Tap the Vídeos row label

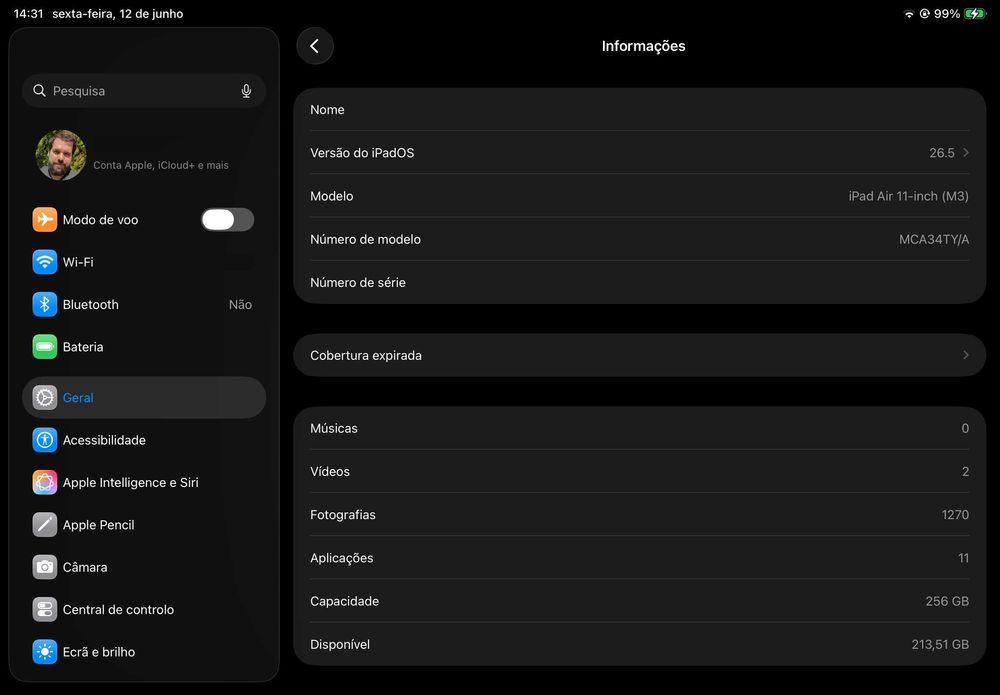click(x=330, y=472)
